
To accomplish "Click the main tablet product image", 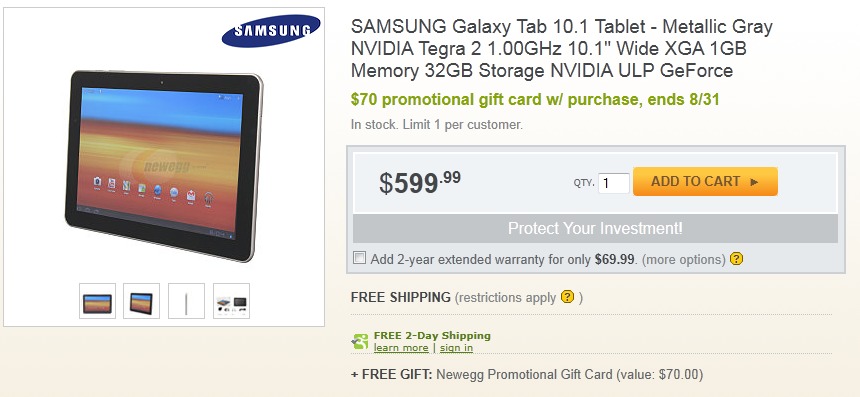I will coord(164,165).
